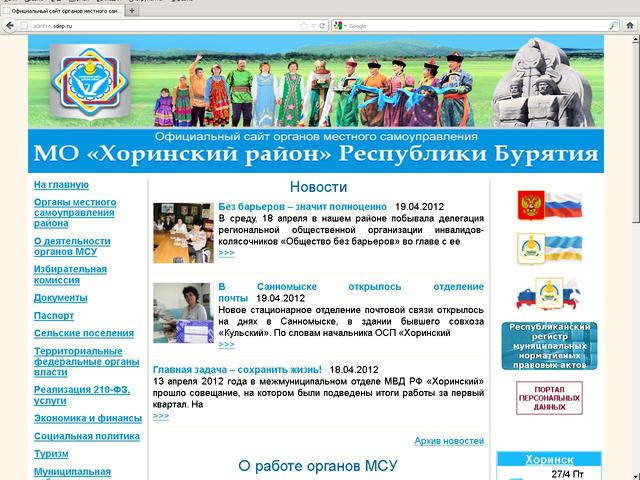Click the date 19.04.2012 beside Без барьеров
Viewport: 640px width, 480px height.
coord(419,207)
